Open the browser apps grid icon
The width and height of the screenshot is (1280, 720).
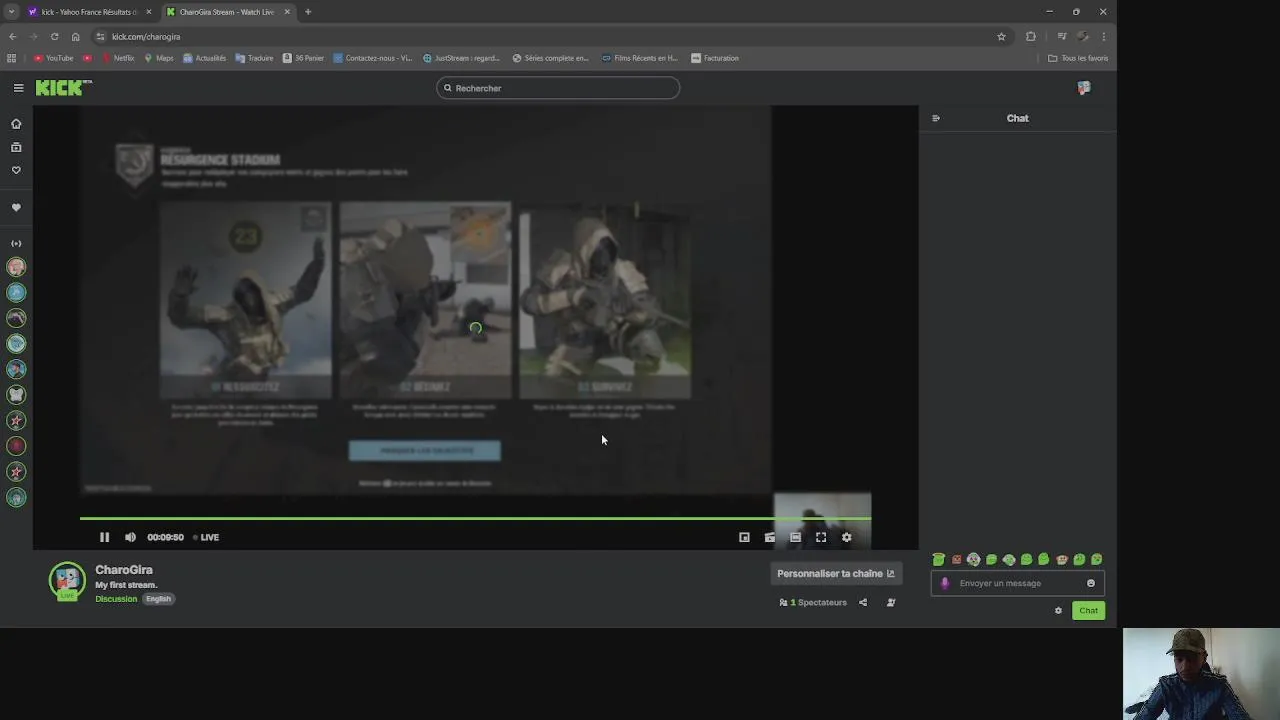click(x=12, y=58)
